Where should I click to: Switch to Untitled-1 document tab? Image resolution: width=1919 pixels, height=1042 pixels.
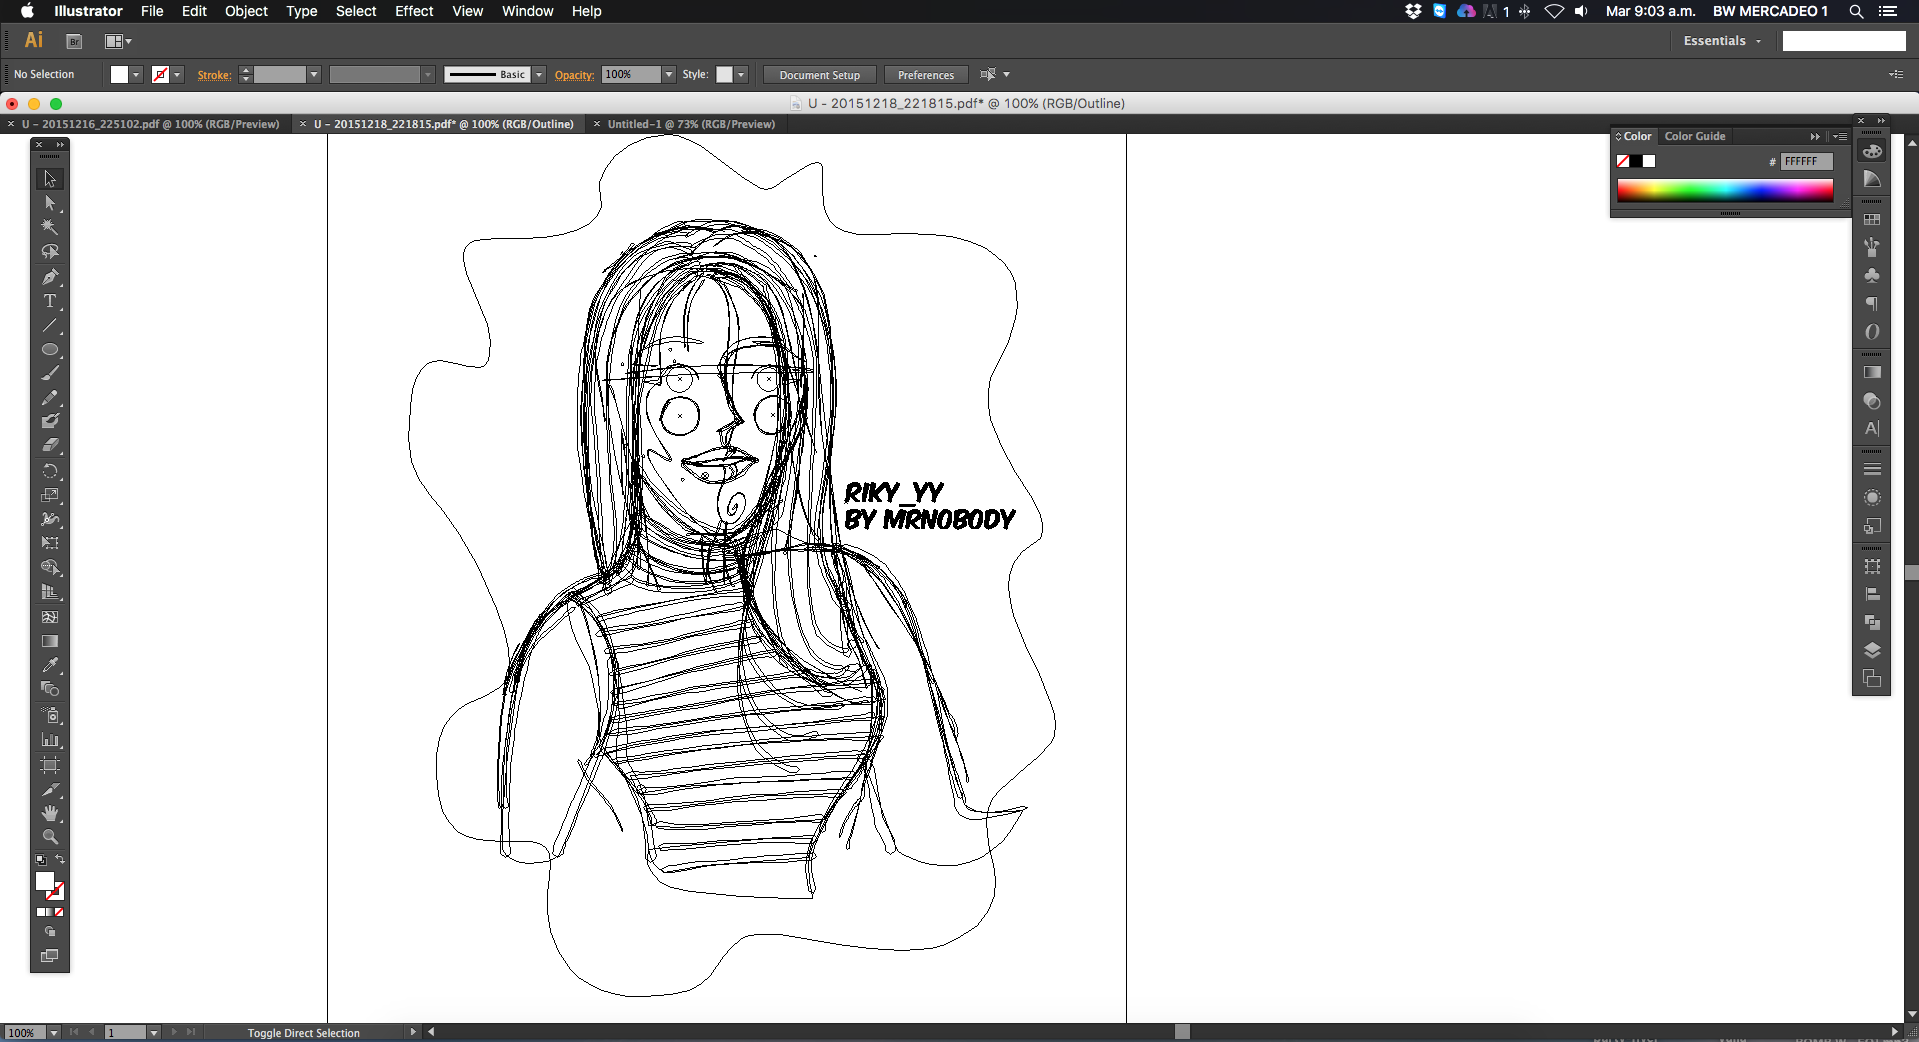[690, 124]
